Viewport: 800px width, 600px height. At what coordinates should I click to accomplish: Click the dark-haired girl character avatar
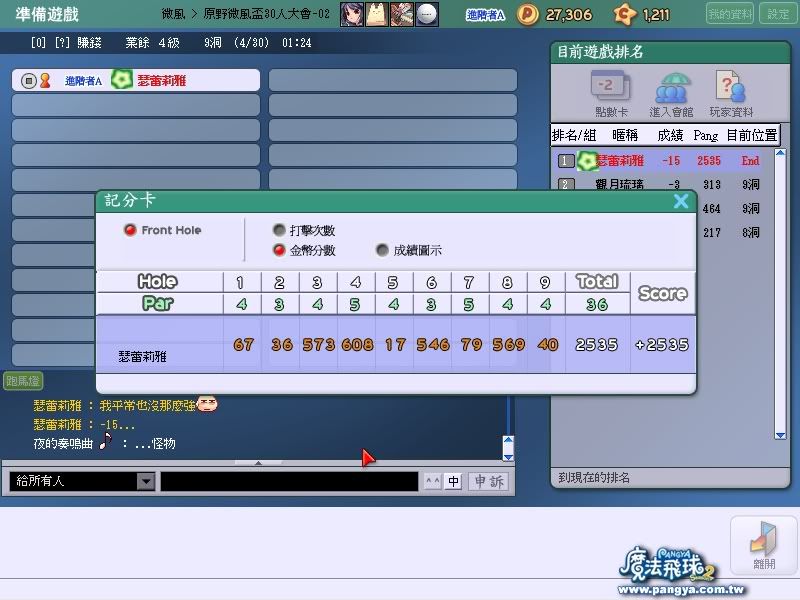tap(352, 14)
